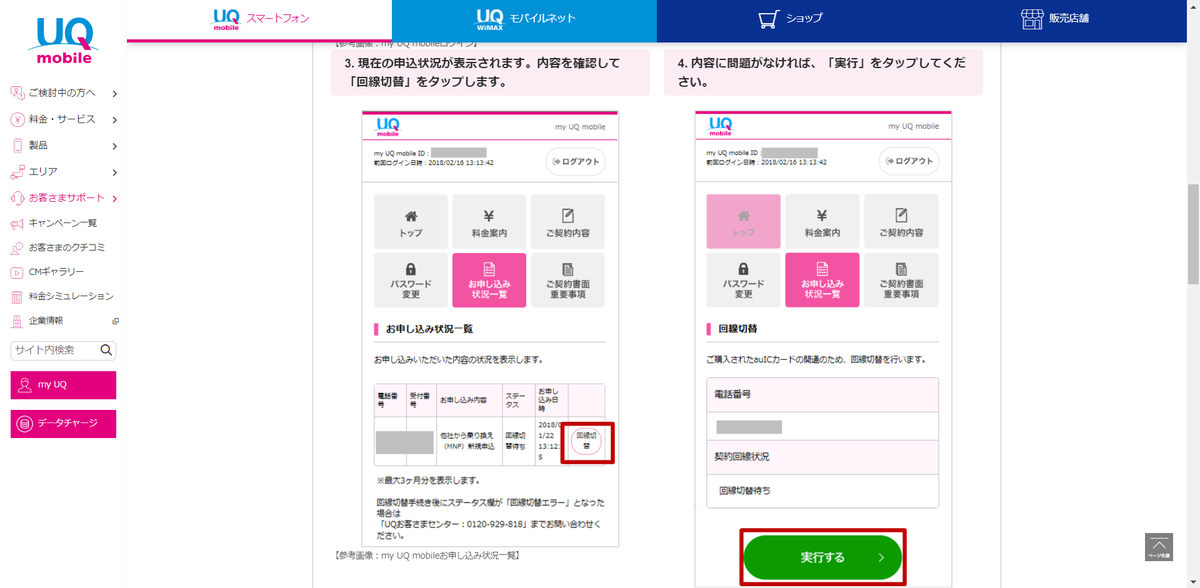Expand the 料金・サービス chevron
Screen dimensions: 1200x588
[x=115, y=120]
